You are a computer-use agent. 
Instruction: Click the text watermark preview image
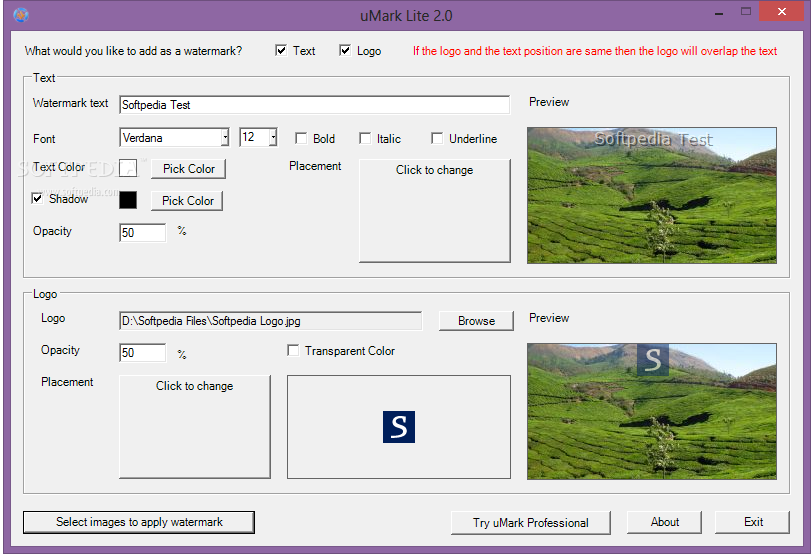click(652, 196)
